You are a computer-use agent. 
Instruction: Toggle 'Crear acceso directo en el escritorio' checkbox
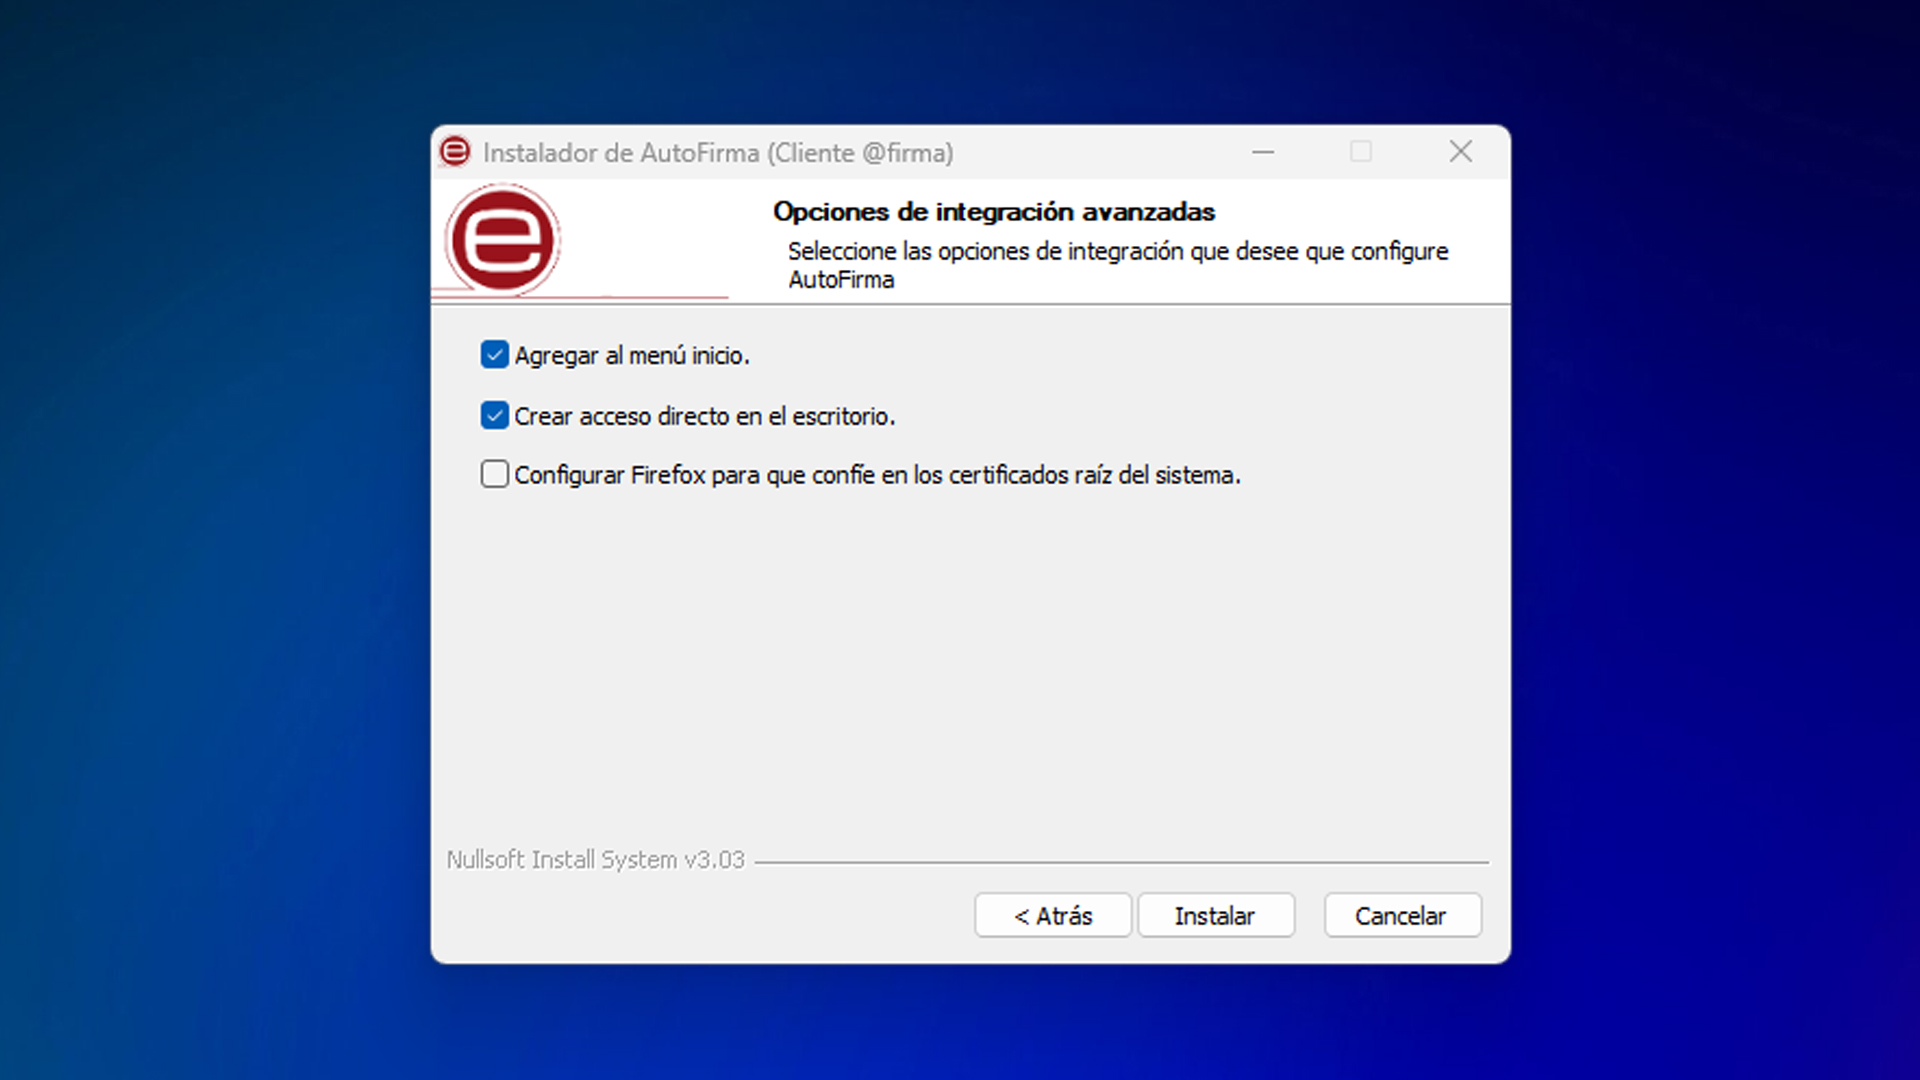click(495, 415)
